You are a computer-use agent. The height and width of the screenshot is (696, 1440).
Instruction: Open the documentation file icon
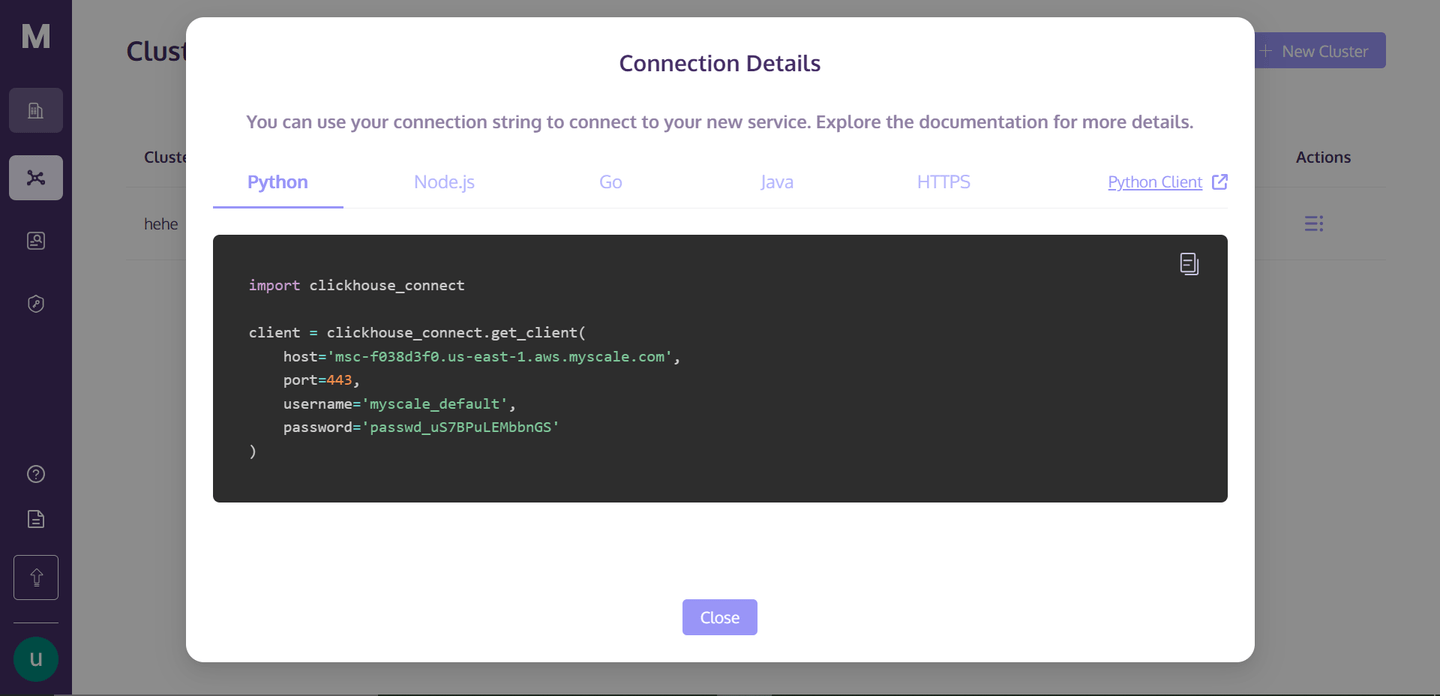36,519
